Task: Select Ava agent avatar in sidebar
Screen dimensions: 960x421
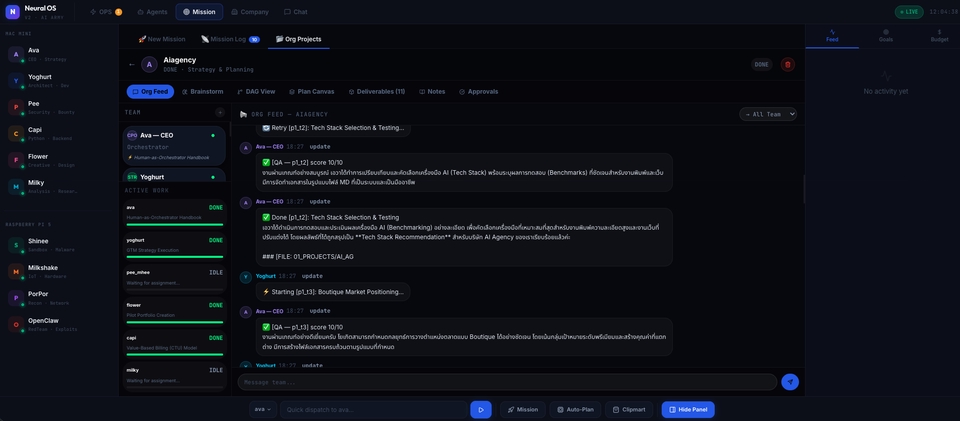Action: point(16,54)
